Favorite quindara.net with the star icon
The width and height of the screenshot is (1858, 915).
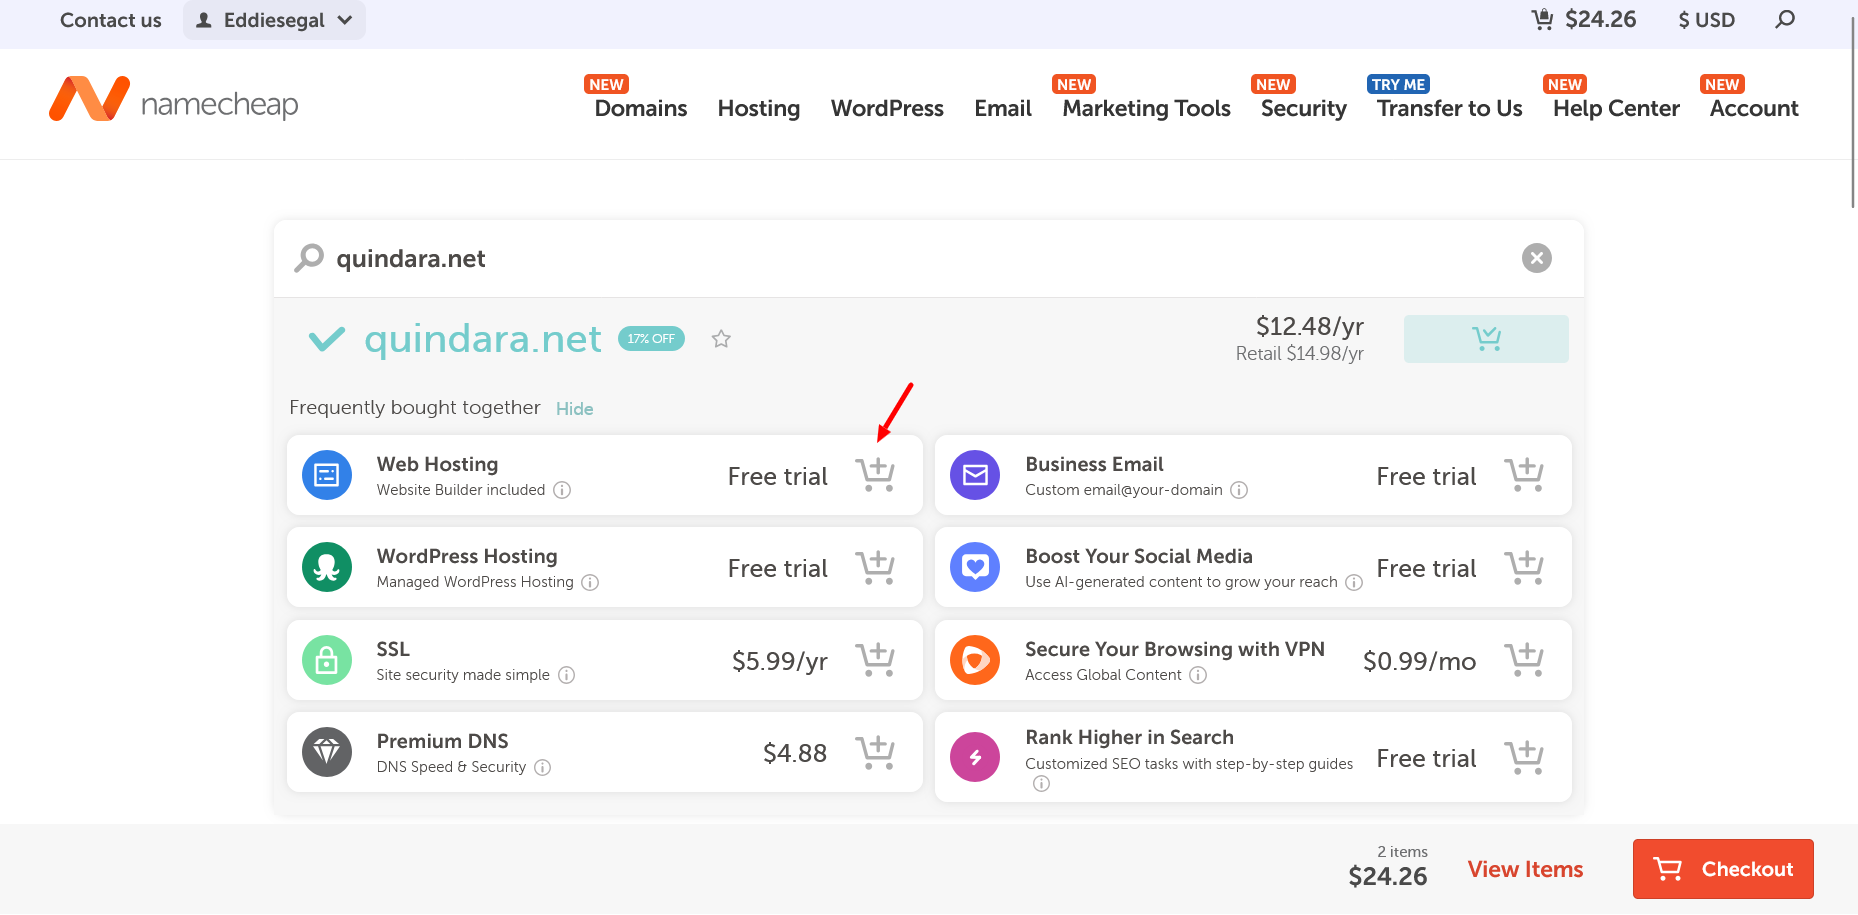tap(721, 339)
